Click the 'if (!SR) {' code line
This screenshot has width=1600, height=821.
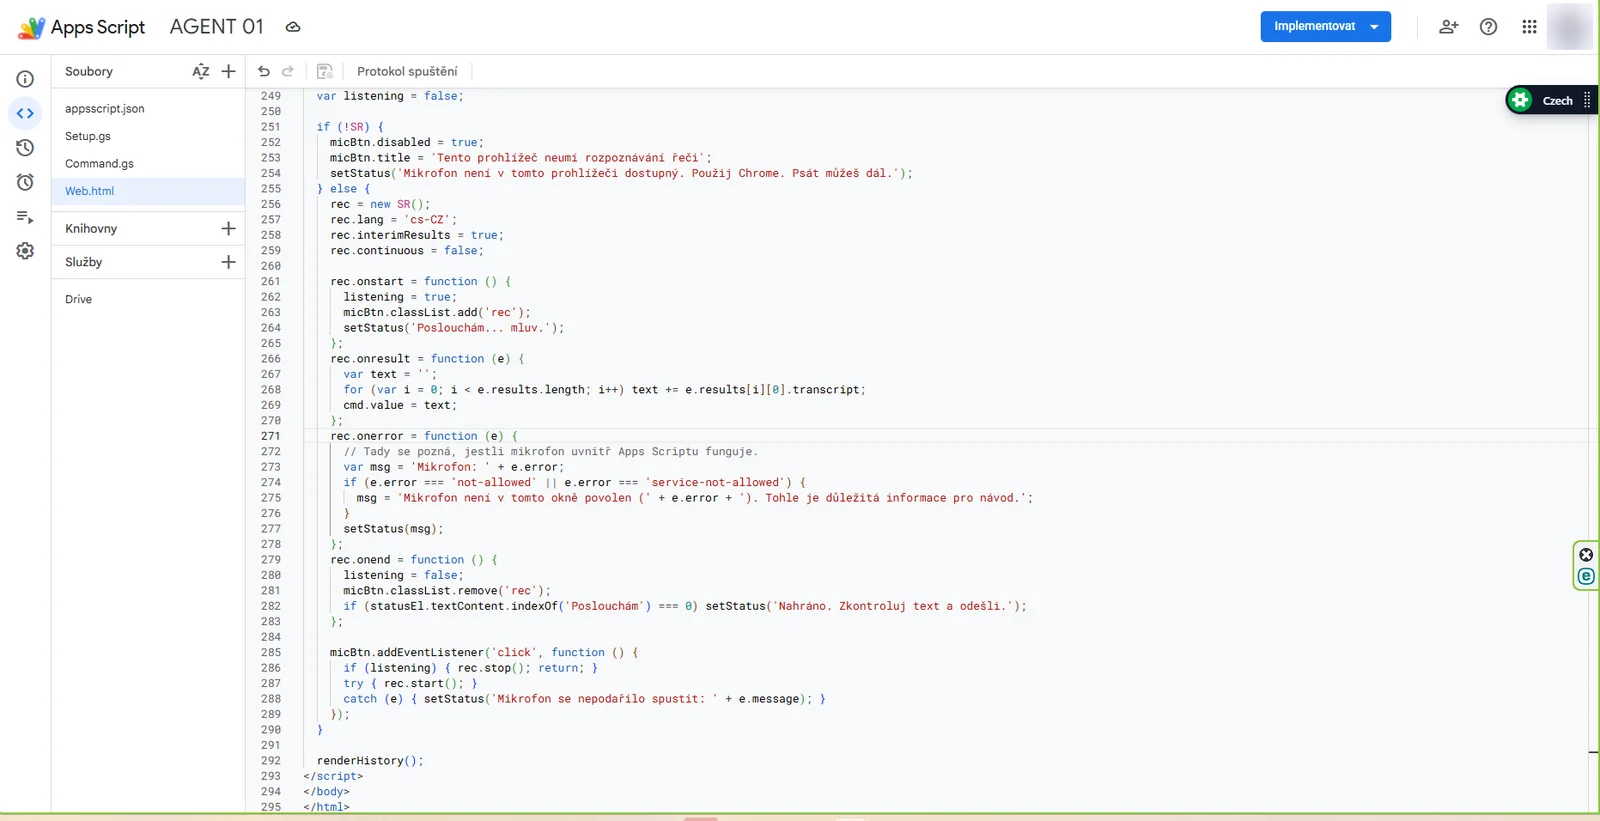coord(350,127)
